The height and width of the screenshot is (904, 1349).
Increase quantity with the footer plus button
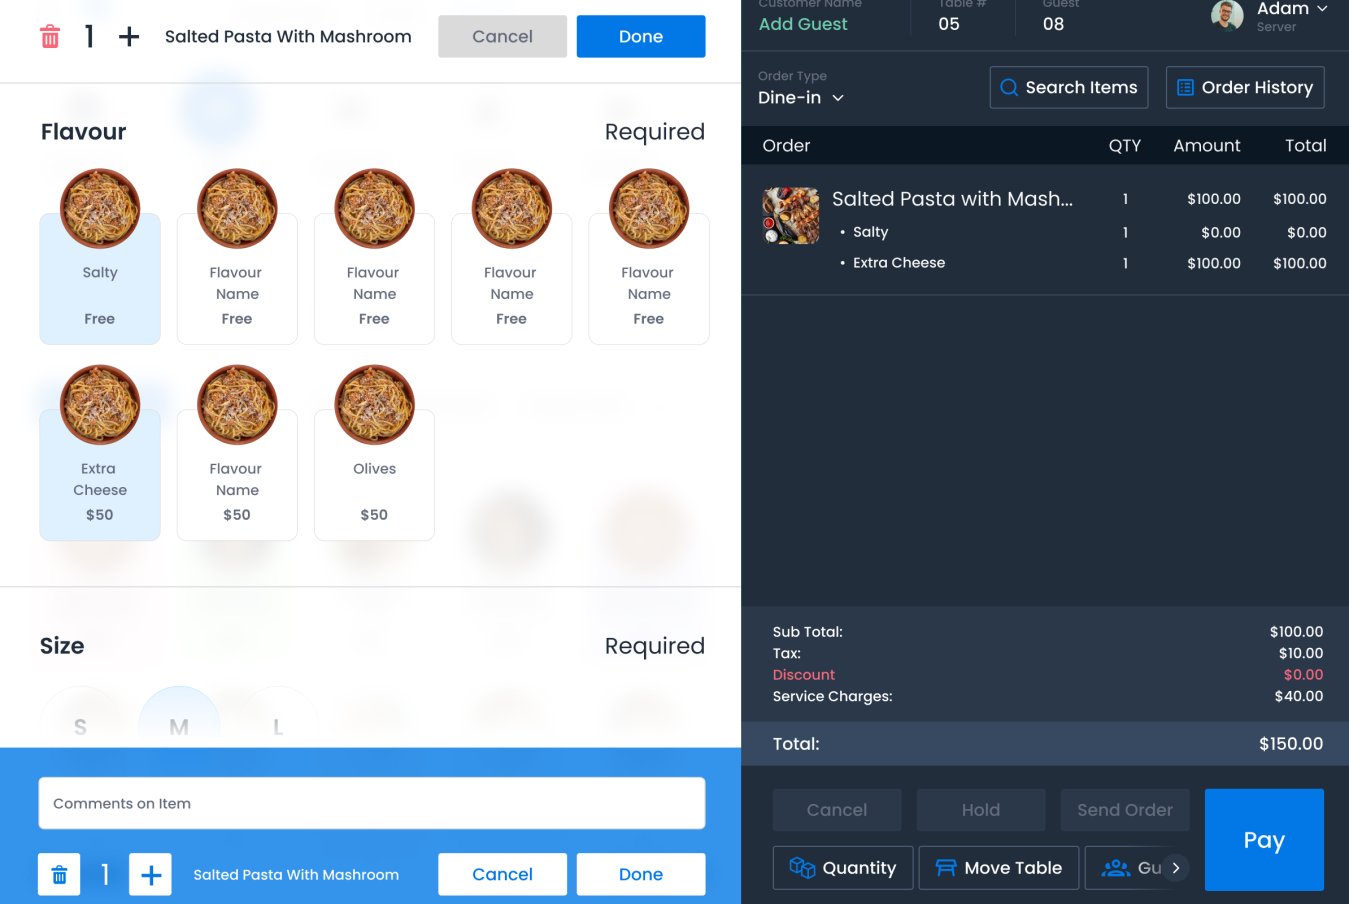pyautogui.click(x=151, y=875)
